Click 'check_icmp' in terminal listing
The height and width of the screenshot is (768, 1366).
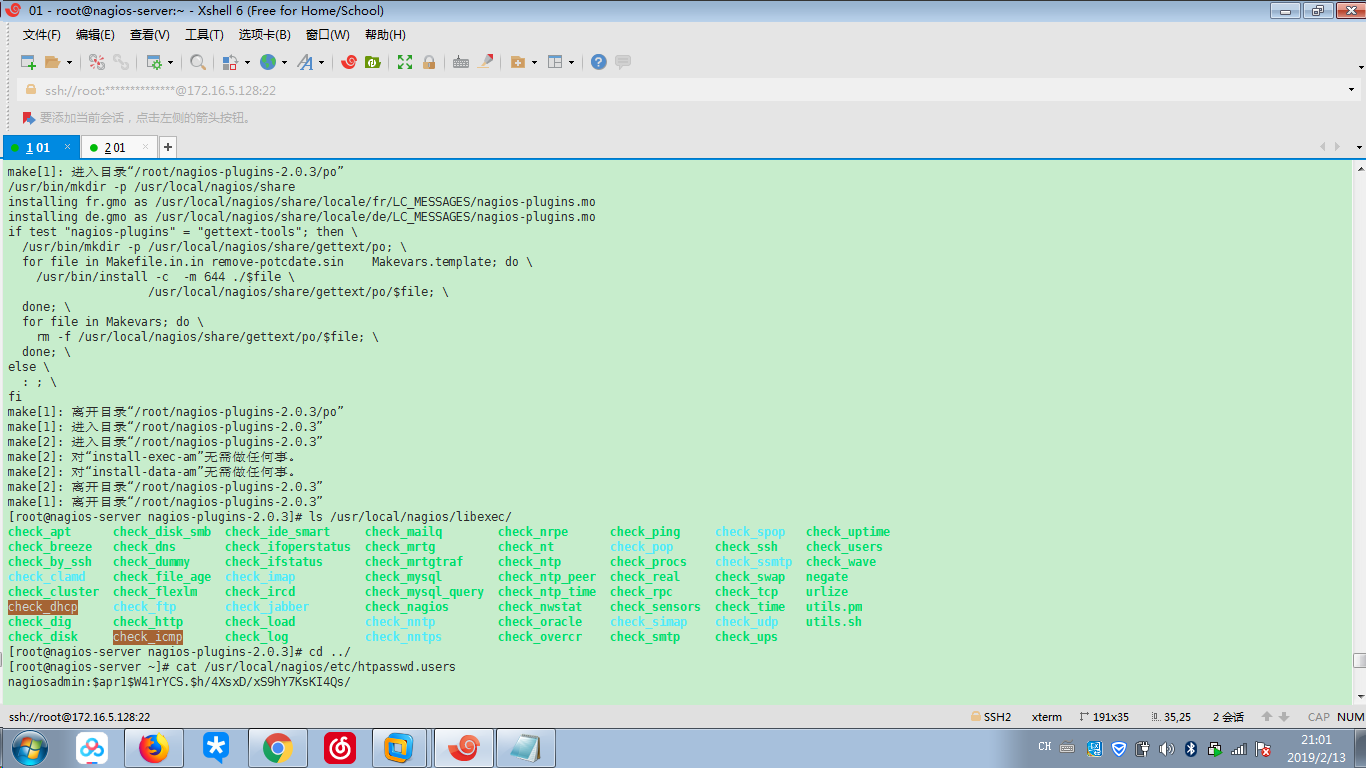pyautogui.click(x=148, y=637)
